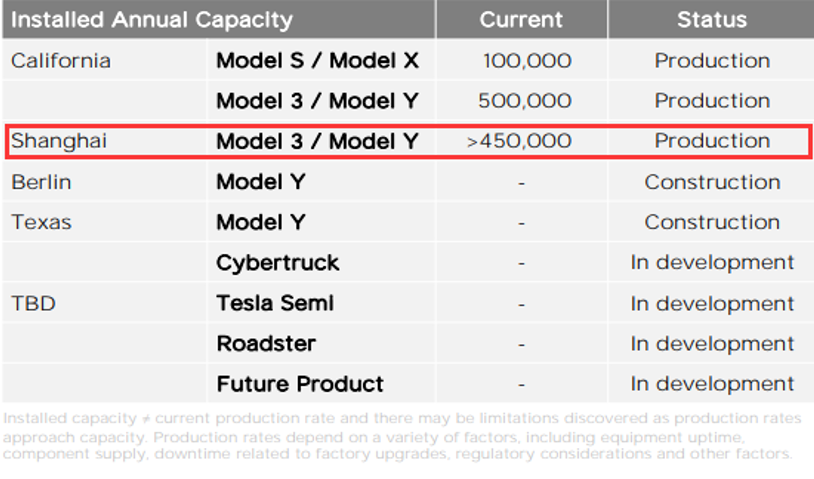Select the Status column header

click(712, 20)
